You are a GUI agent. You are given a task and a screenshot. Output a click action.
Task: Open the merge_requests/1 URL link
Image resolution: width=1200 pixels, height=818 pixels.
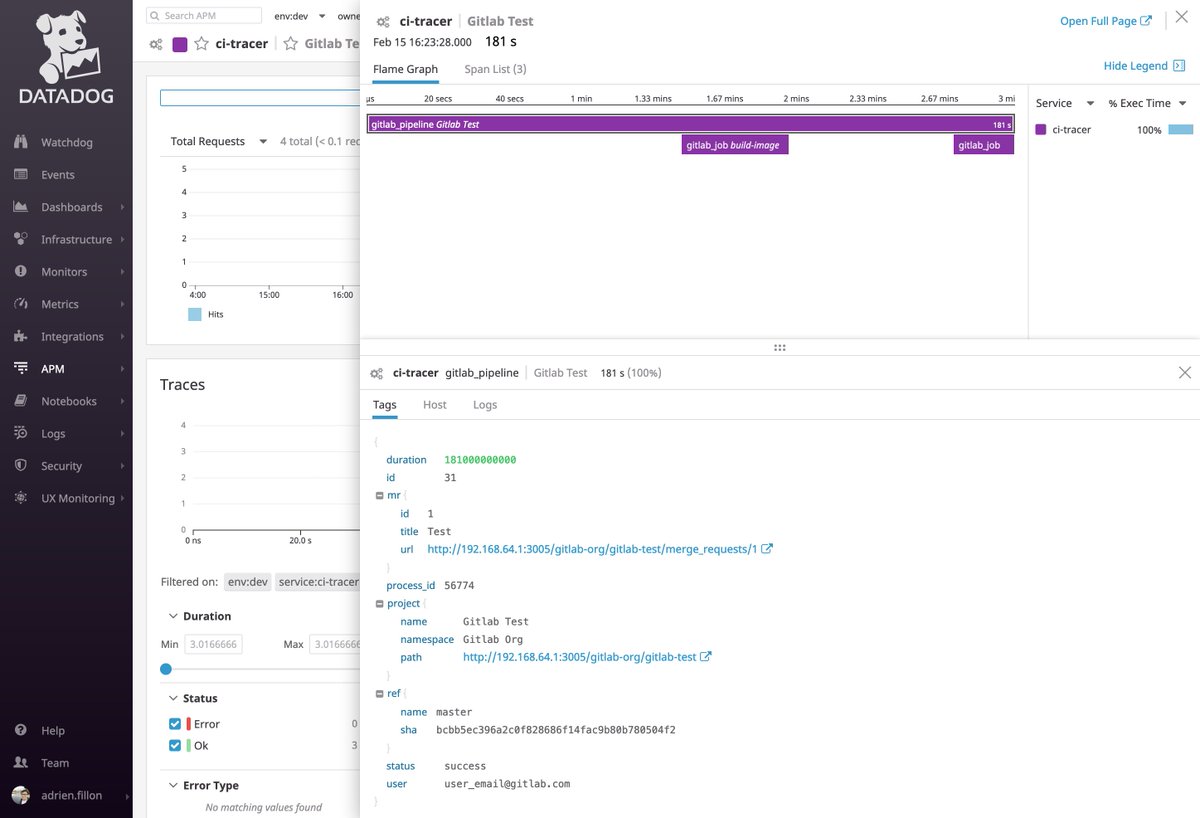click(592, 549)
